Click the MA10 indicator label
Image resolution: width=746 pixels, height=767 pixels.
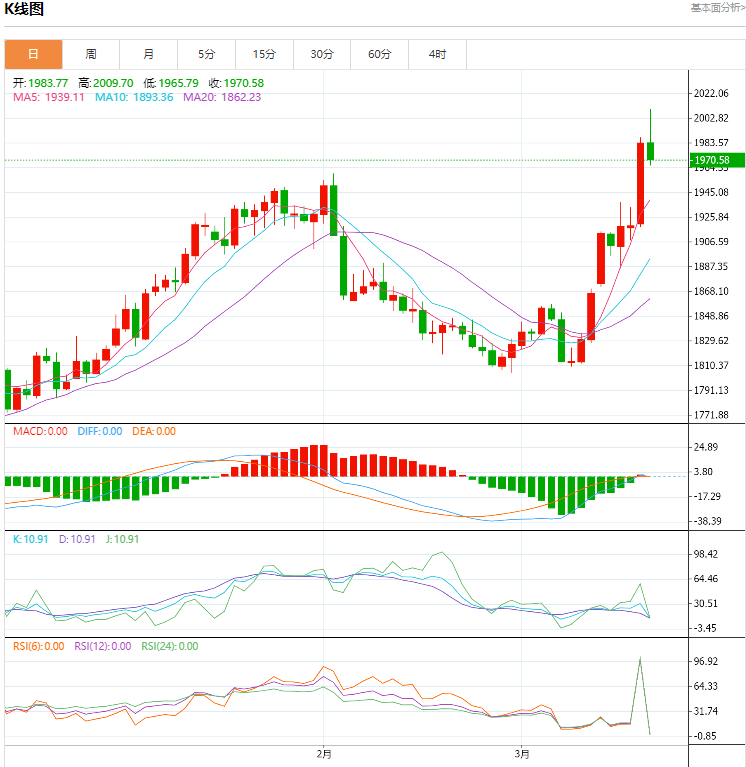tap(134, 97)
